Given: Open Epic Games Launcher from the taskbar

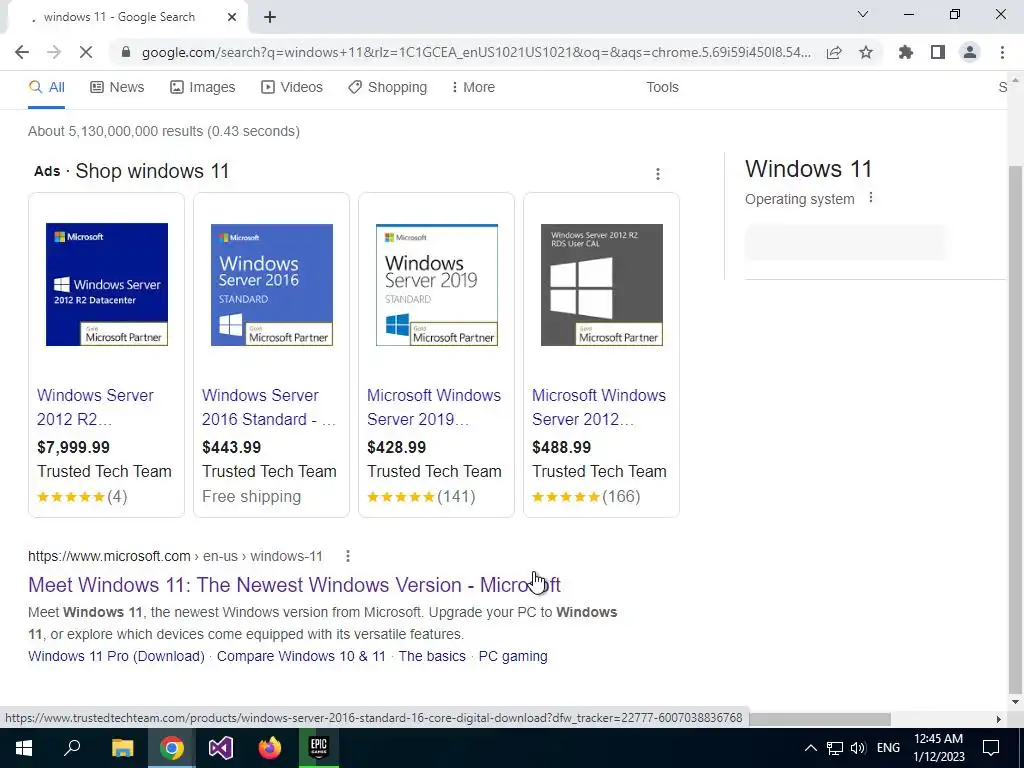Looking at the screenshot, I should pyautogui.click(x=319, y=748).
